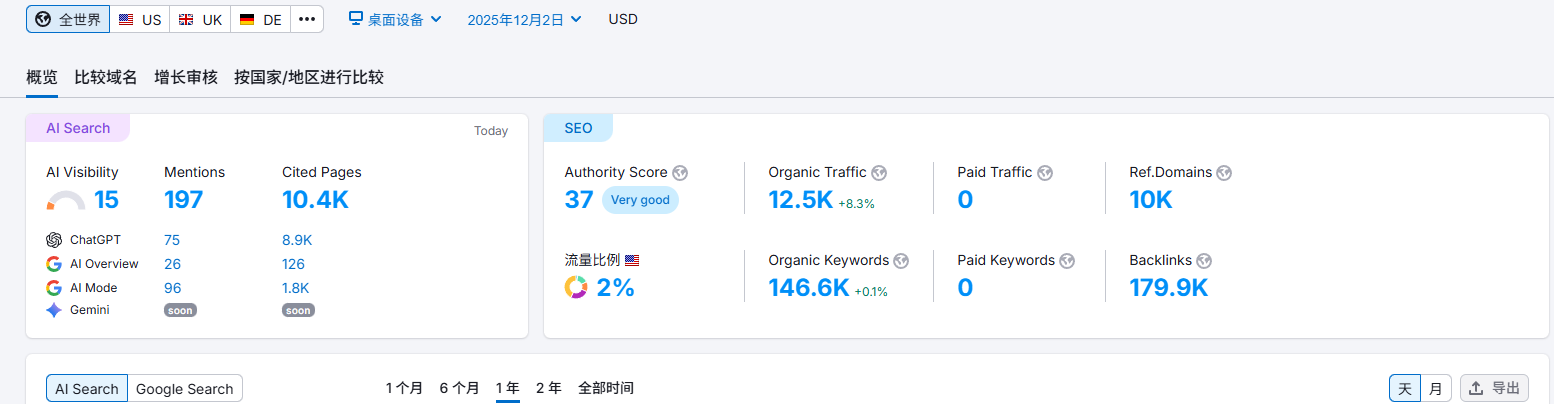Switch region to UK

200,19
